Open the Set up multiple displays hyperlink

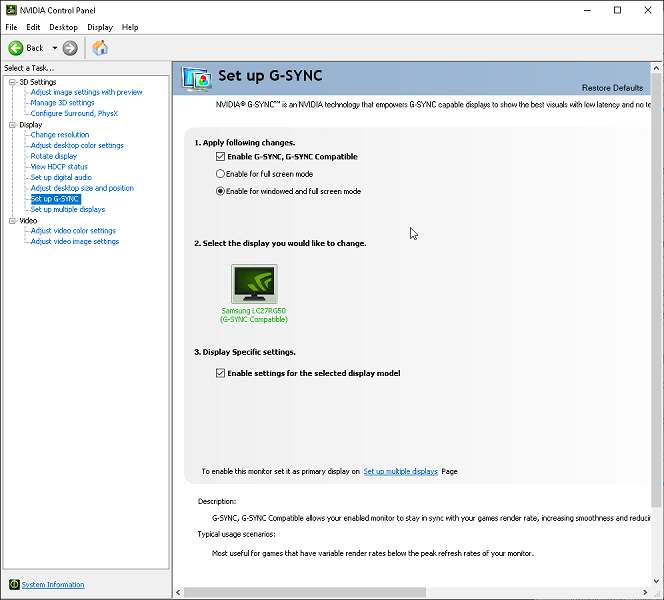[400, 471]
